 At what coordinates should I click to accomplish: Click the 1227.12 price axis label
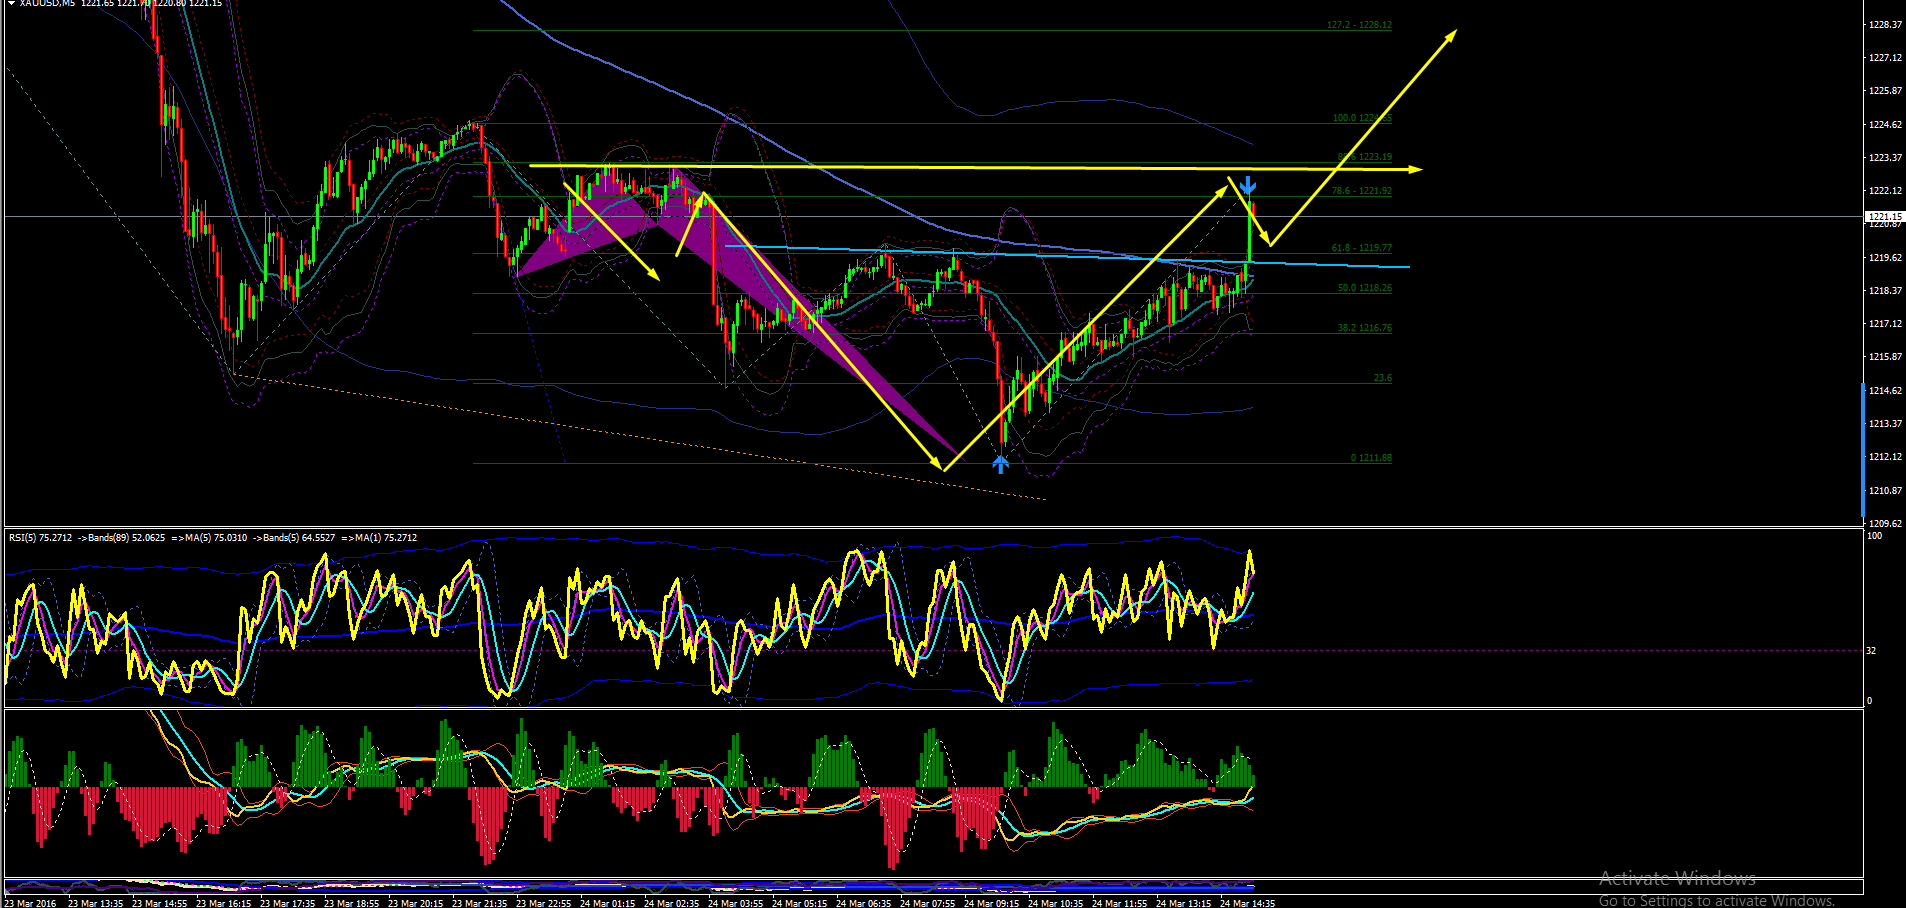click(x=1885, y=58)
